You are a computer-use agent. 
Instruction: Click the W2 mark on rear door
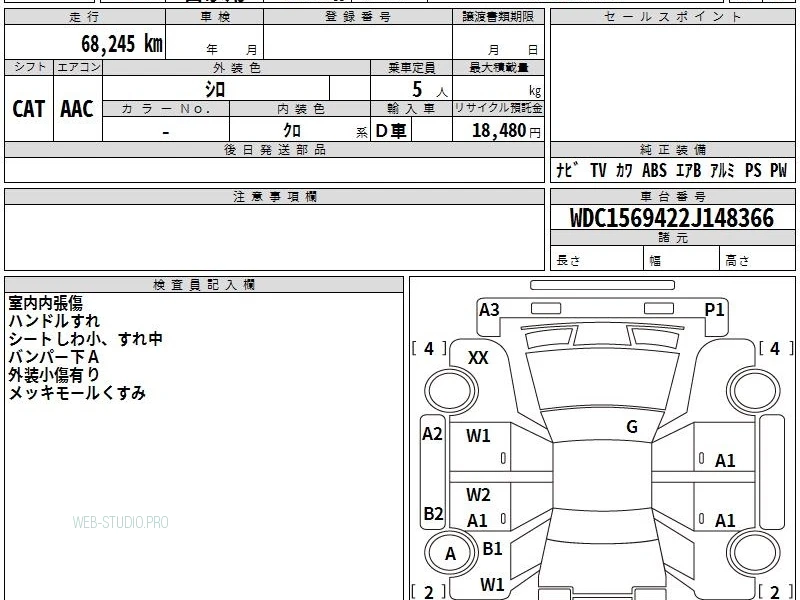(478, 495)
